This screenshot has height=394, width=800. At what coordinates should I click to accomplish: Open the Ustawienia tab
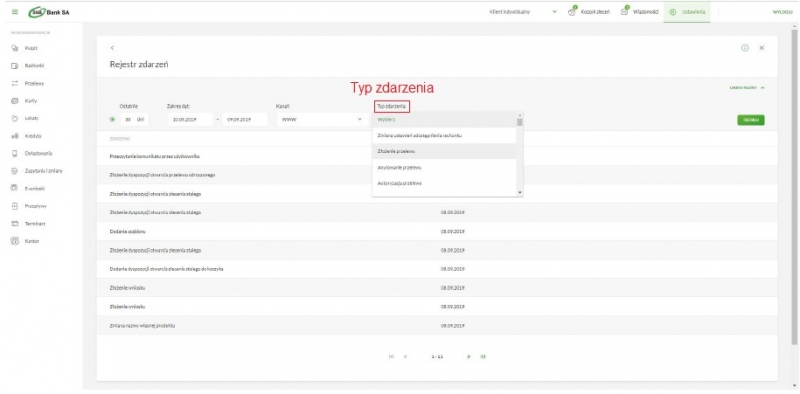click(687, 12)
